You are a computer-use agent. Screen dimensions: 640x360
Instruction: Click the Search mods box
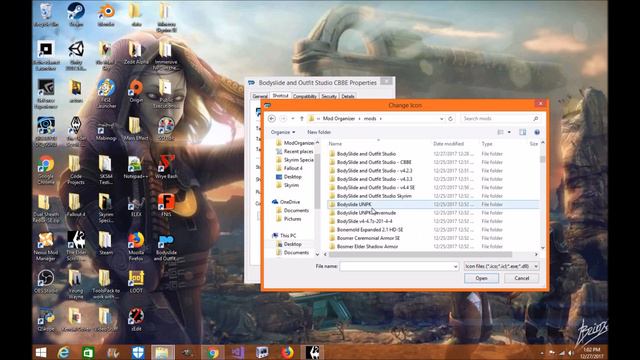pos(500,119)
